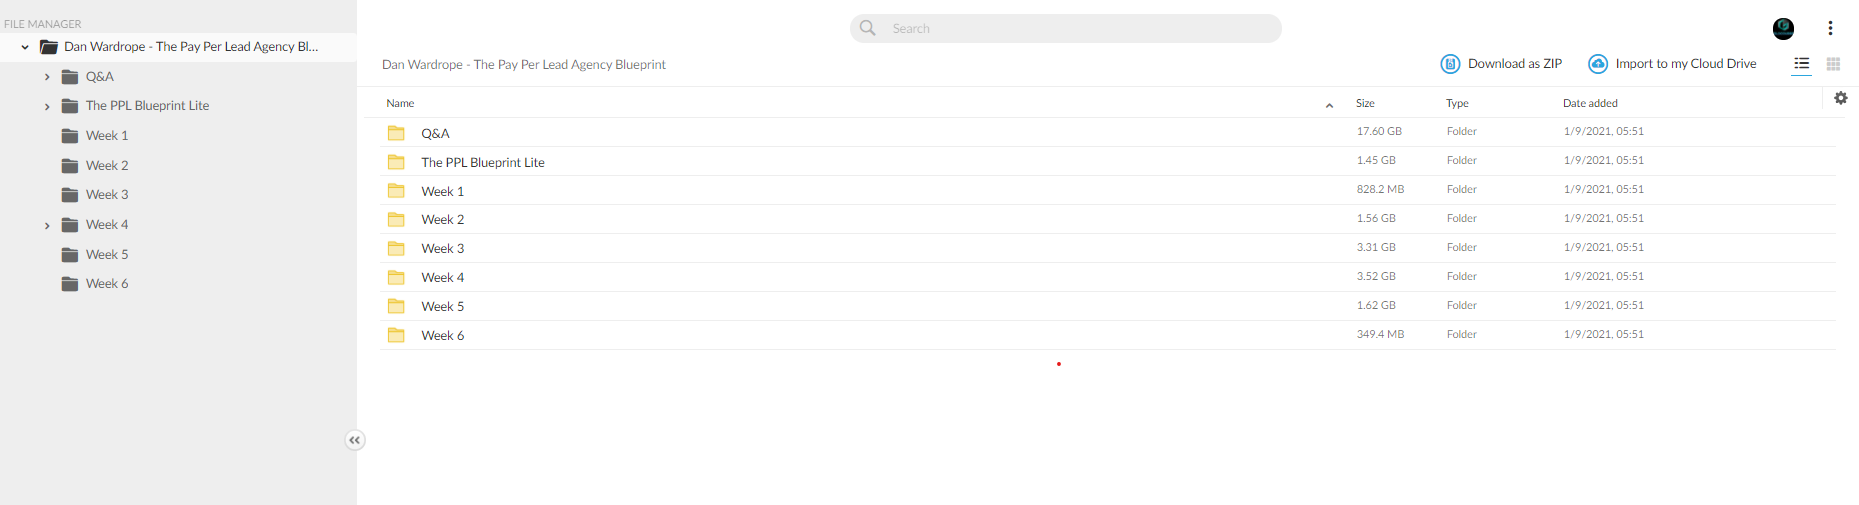This screenshot has width=1859, height=505.
Task: Open Week 5 folder icon in list
Action: click(396, 306)
